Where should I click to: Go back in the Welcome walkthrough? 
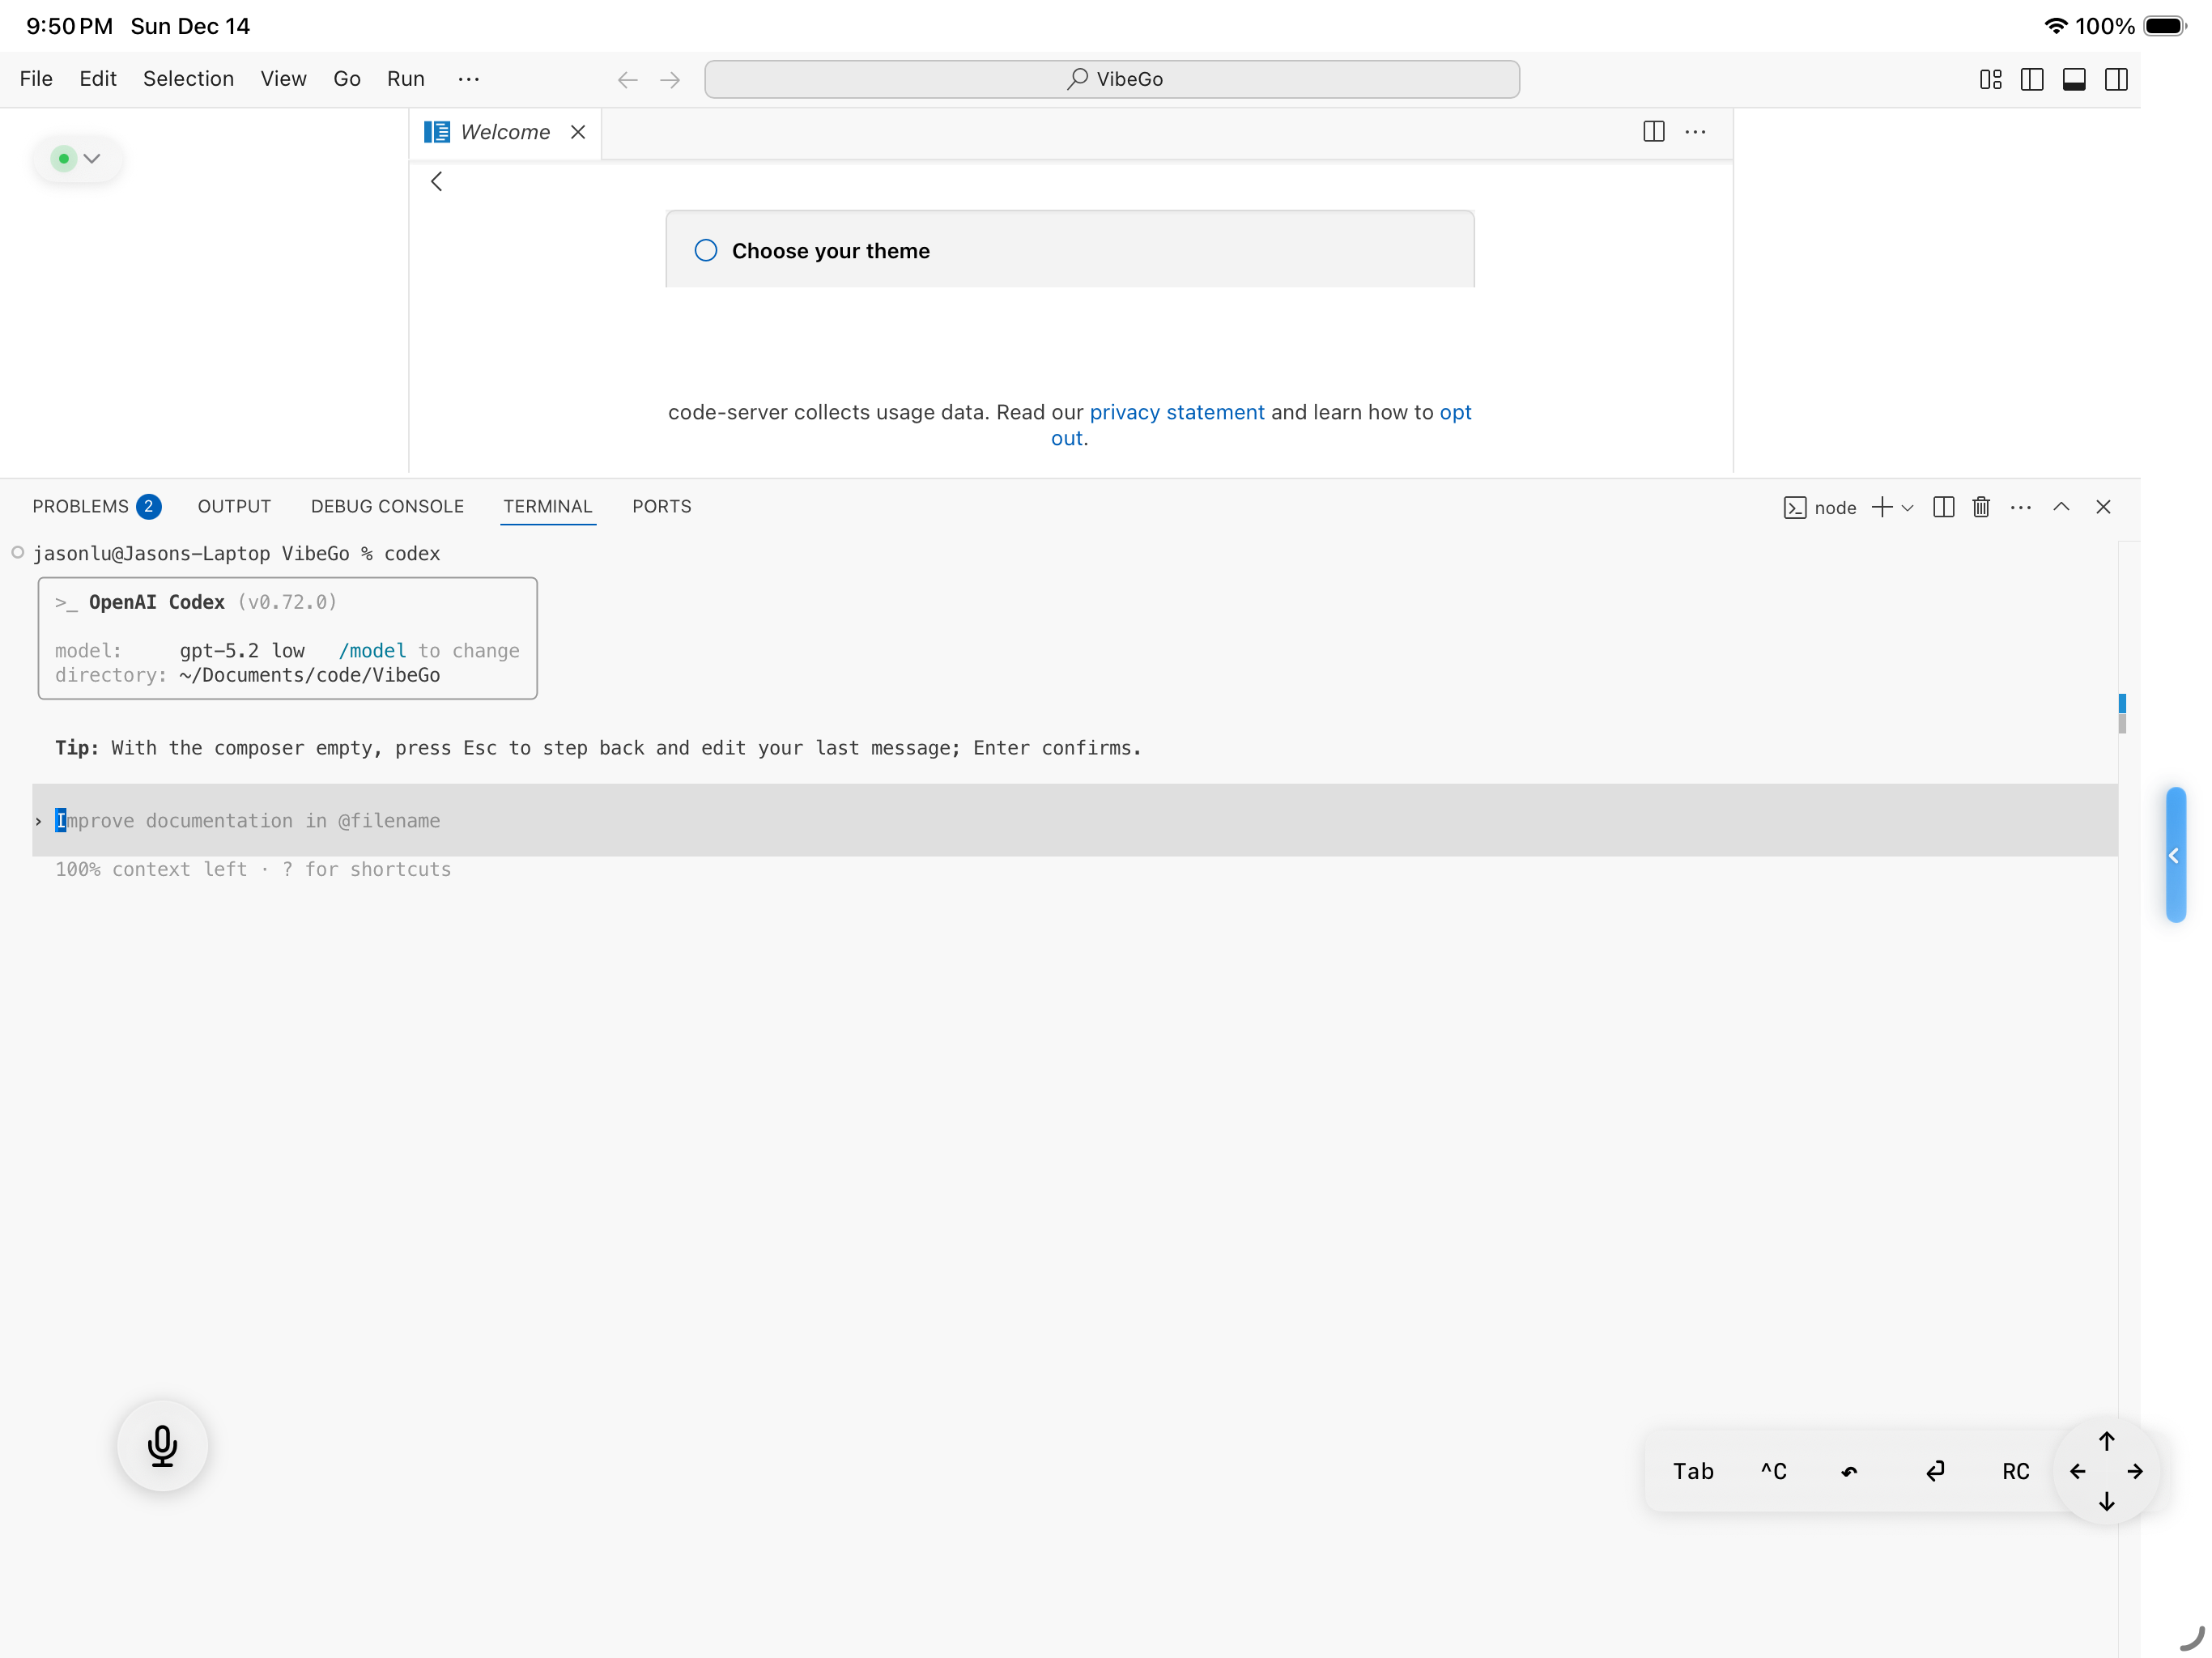(437, 181)
